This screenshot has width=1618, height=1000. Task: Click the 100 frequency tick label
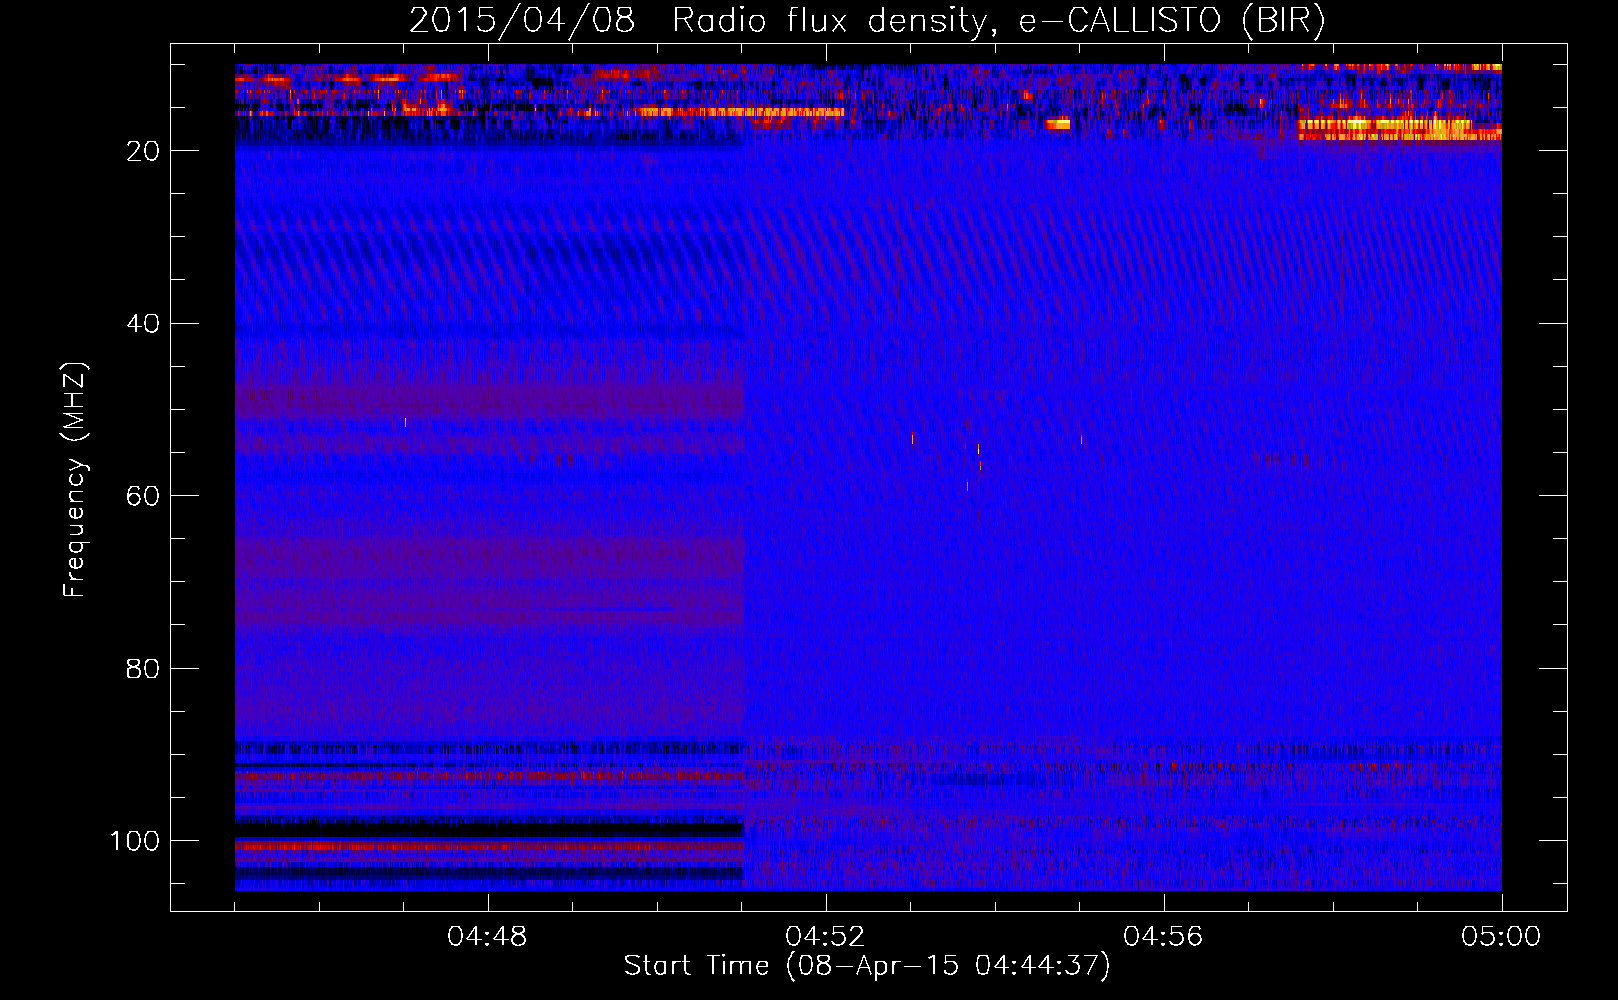(135, 841)
